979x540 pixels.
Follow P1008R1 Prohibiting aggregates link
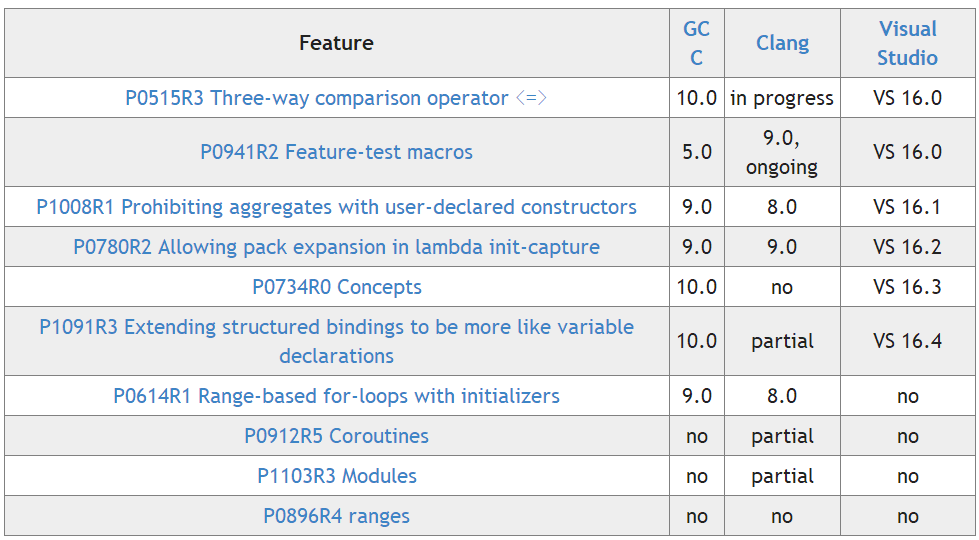pos(336,207)
